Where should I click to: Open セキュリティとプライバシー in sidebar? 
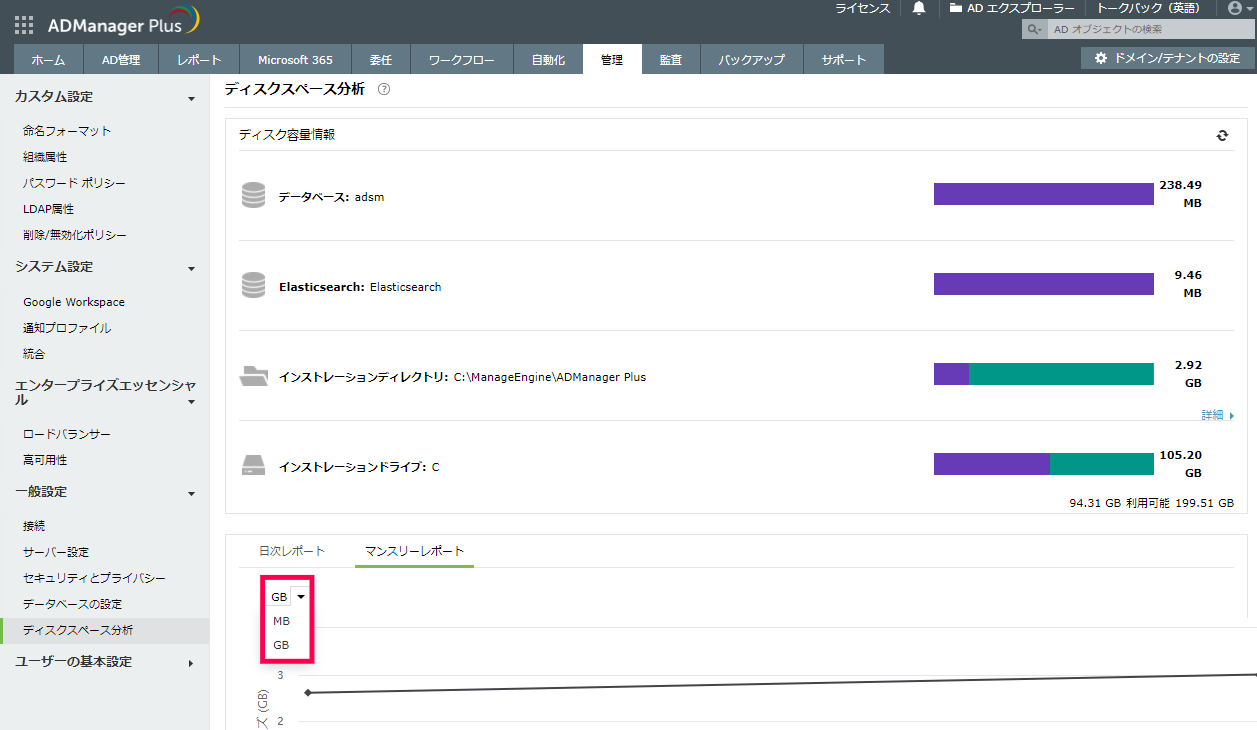[95, 578]
